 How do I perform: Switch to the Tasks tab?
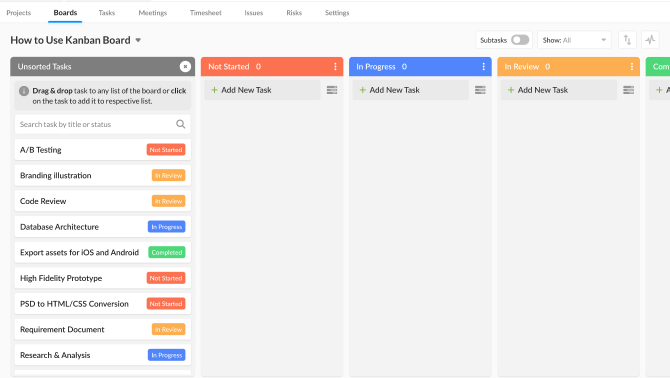tap(107, 13)
